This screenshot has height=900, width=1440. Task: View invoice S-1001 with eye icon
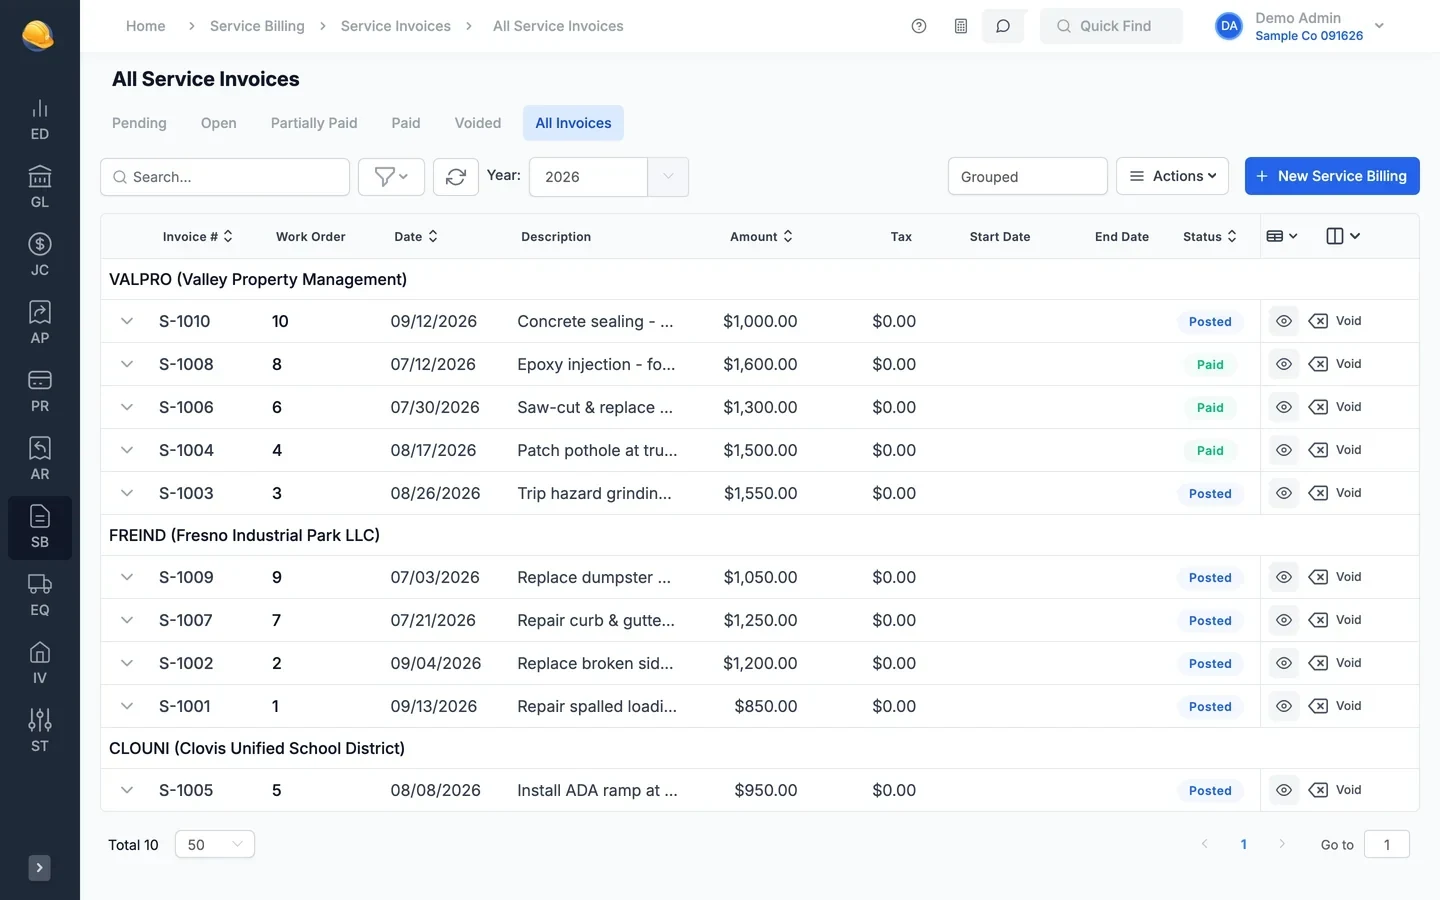[x=1284, y=706]
